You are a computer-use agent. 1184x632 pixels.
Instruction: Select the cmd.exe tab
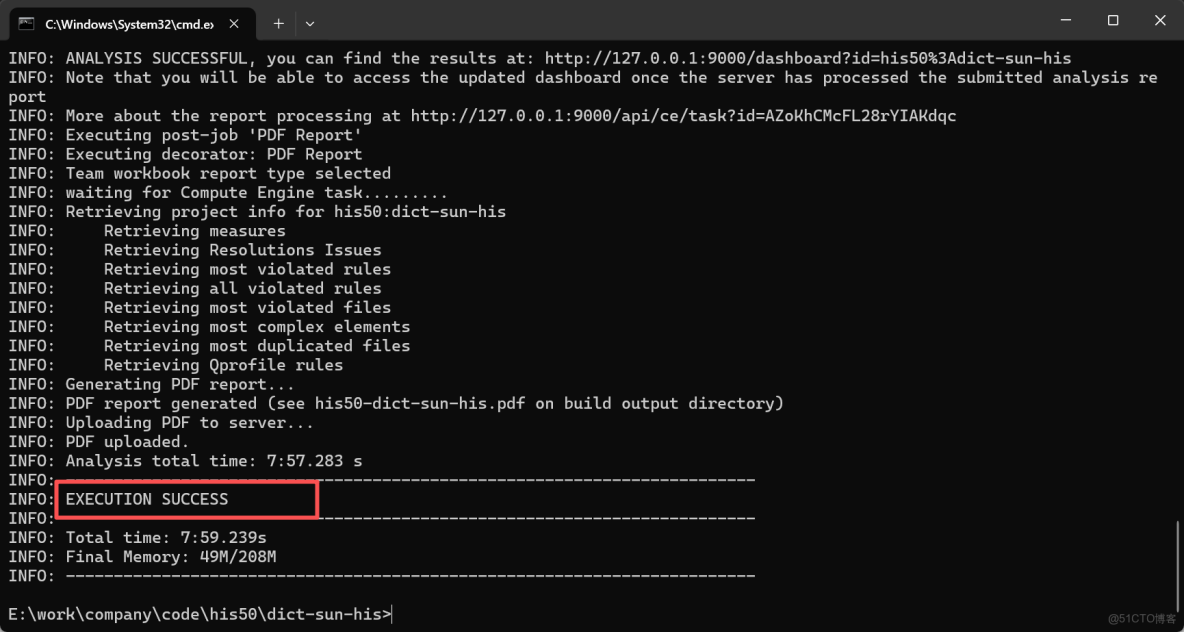[130, 22]
